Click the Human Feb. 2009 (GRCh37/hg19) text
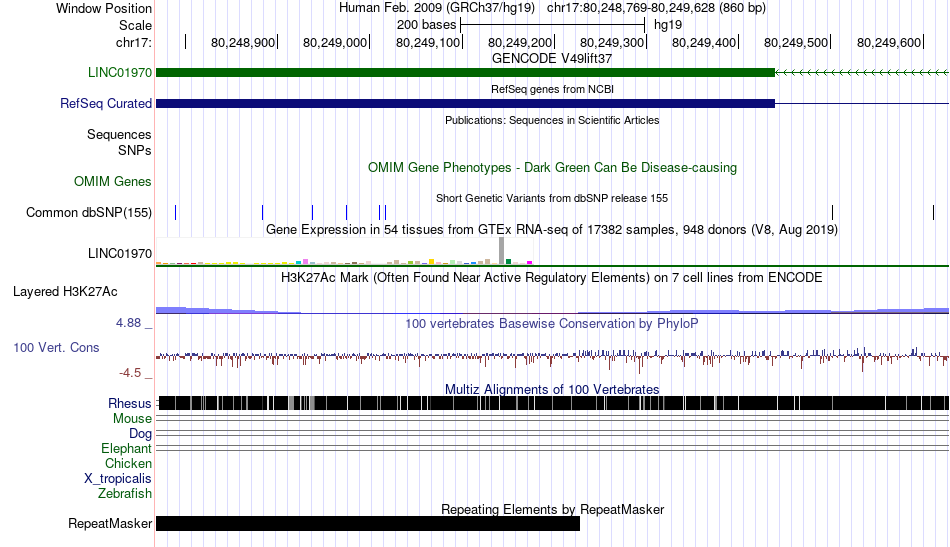This screenshot has width=950, height=547. click(x=437, y=8)
